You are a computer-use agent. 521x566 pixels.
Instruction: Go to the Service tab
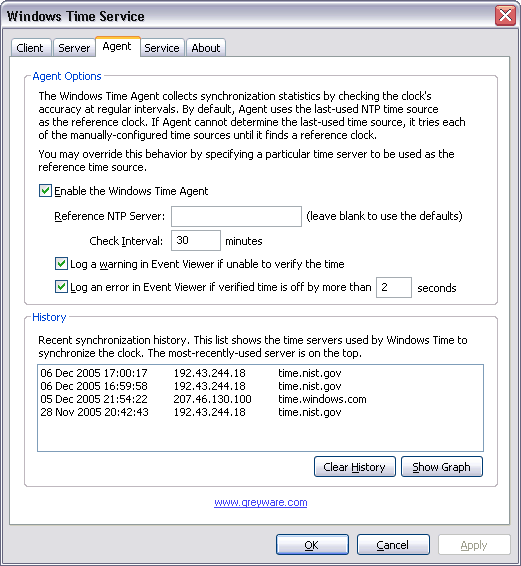(162, 48)
